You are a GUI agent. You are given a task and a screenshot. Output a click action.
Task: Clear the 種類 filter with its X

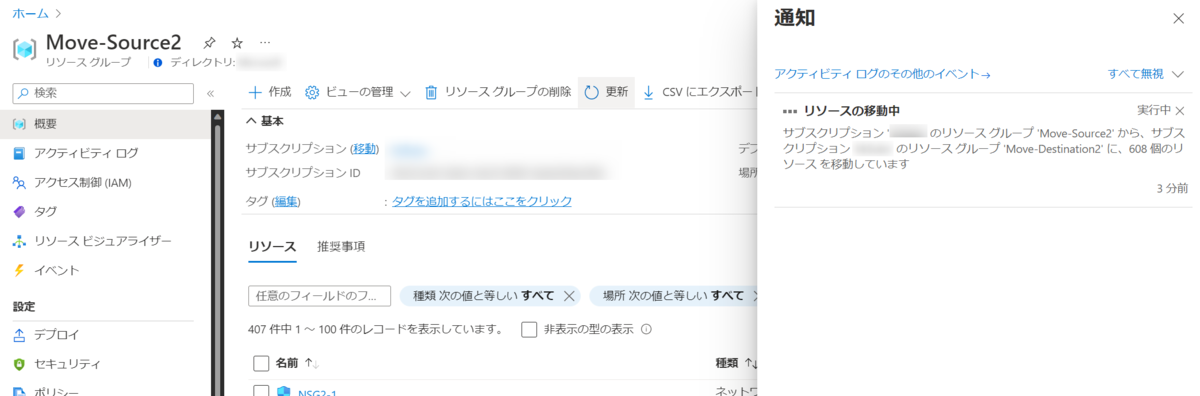coord(569,296)
